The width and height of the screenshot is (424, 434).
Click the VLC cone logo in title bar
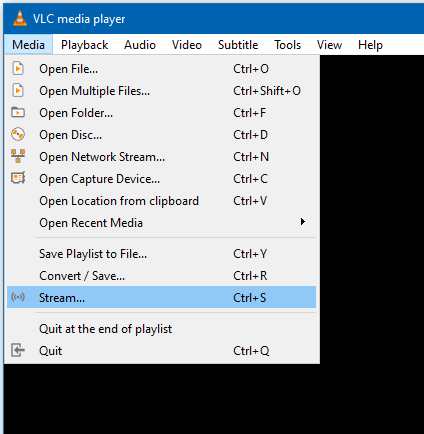[x=20, y=18]
